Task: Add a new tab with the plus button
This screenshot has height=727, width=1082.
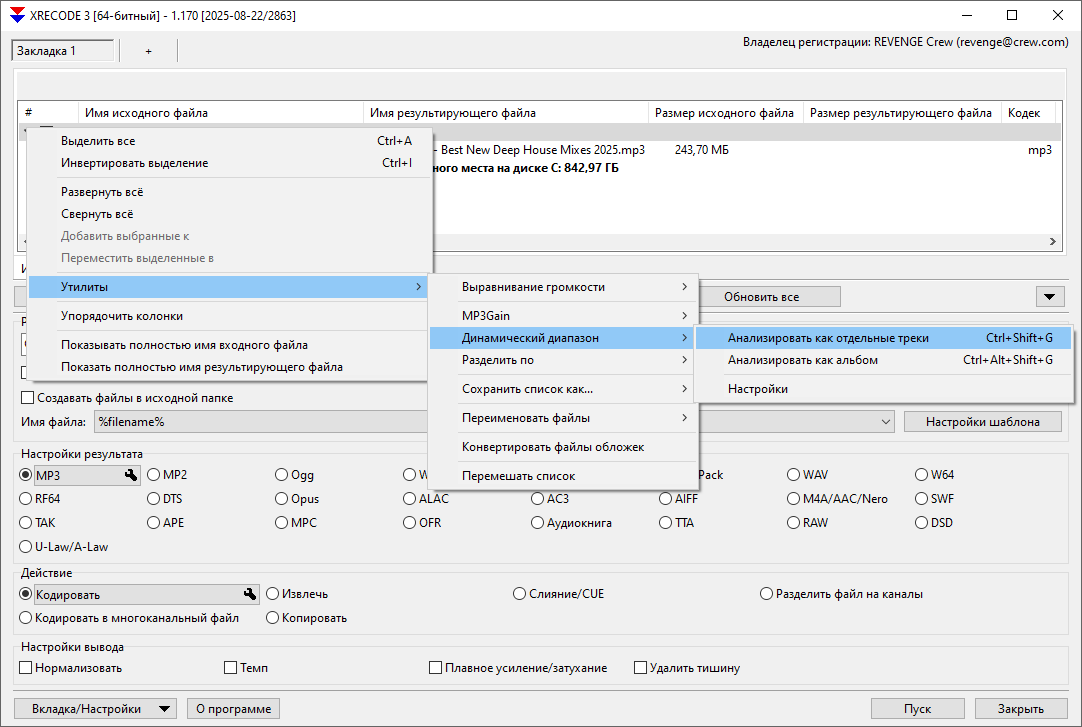Action: (148, 51)
